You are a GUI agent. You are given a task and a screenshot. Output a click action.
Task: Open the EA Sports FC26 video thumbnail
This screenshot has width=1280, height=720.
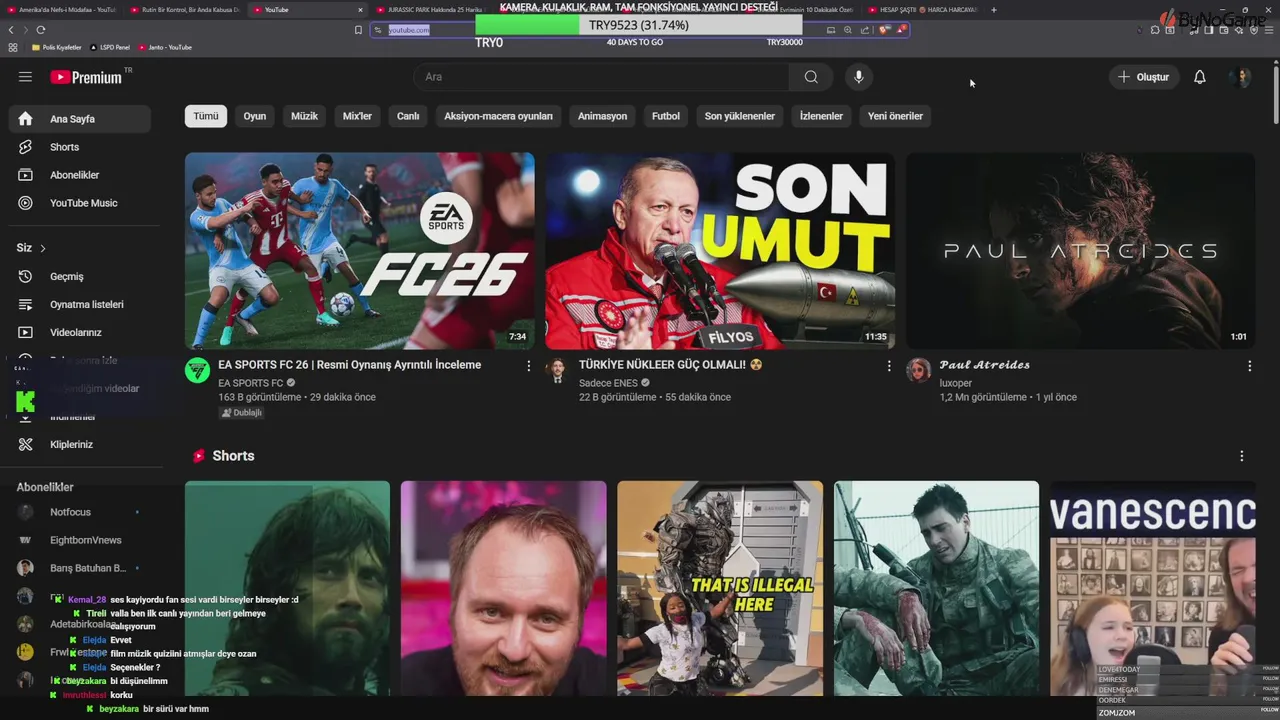[360, 250]
